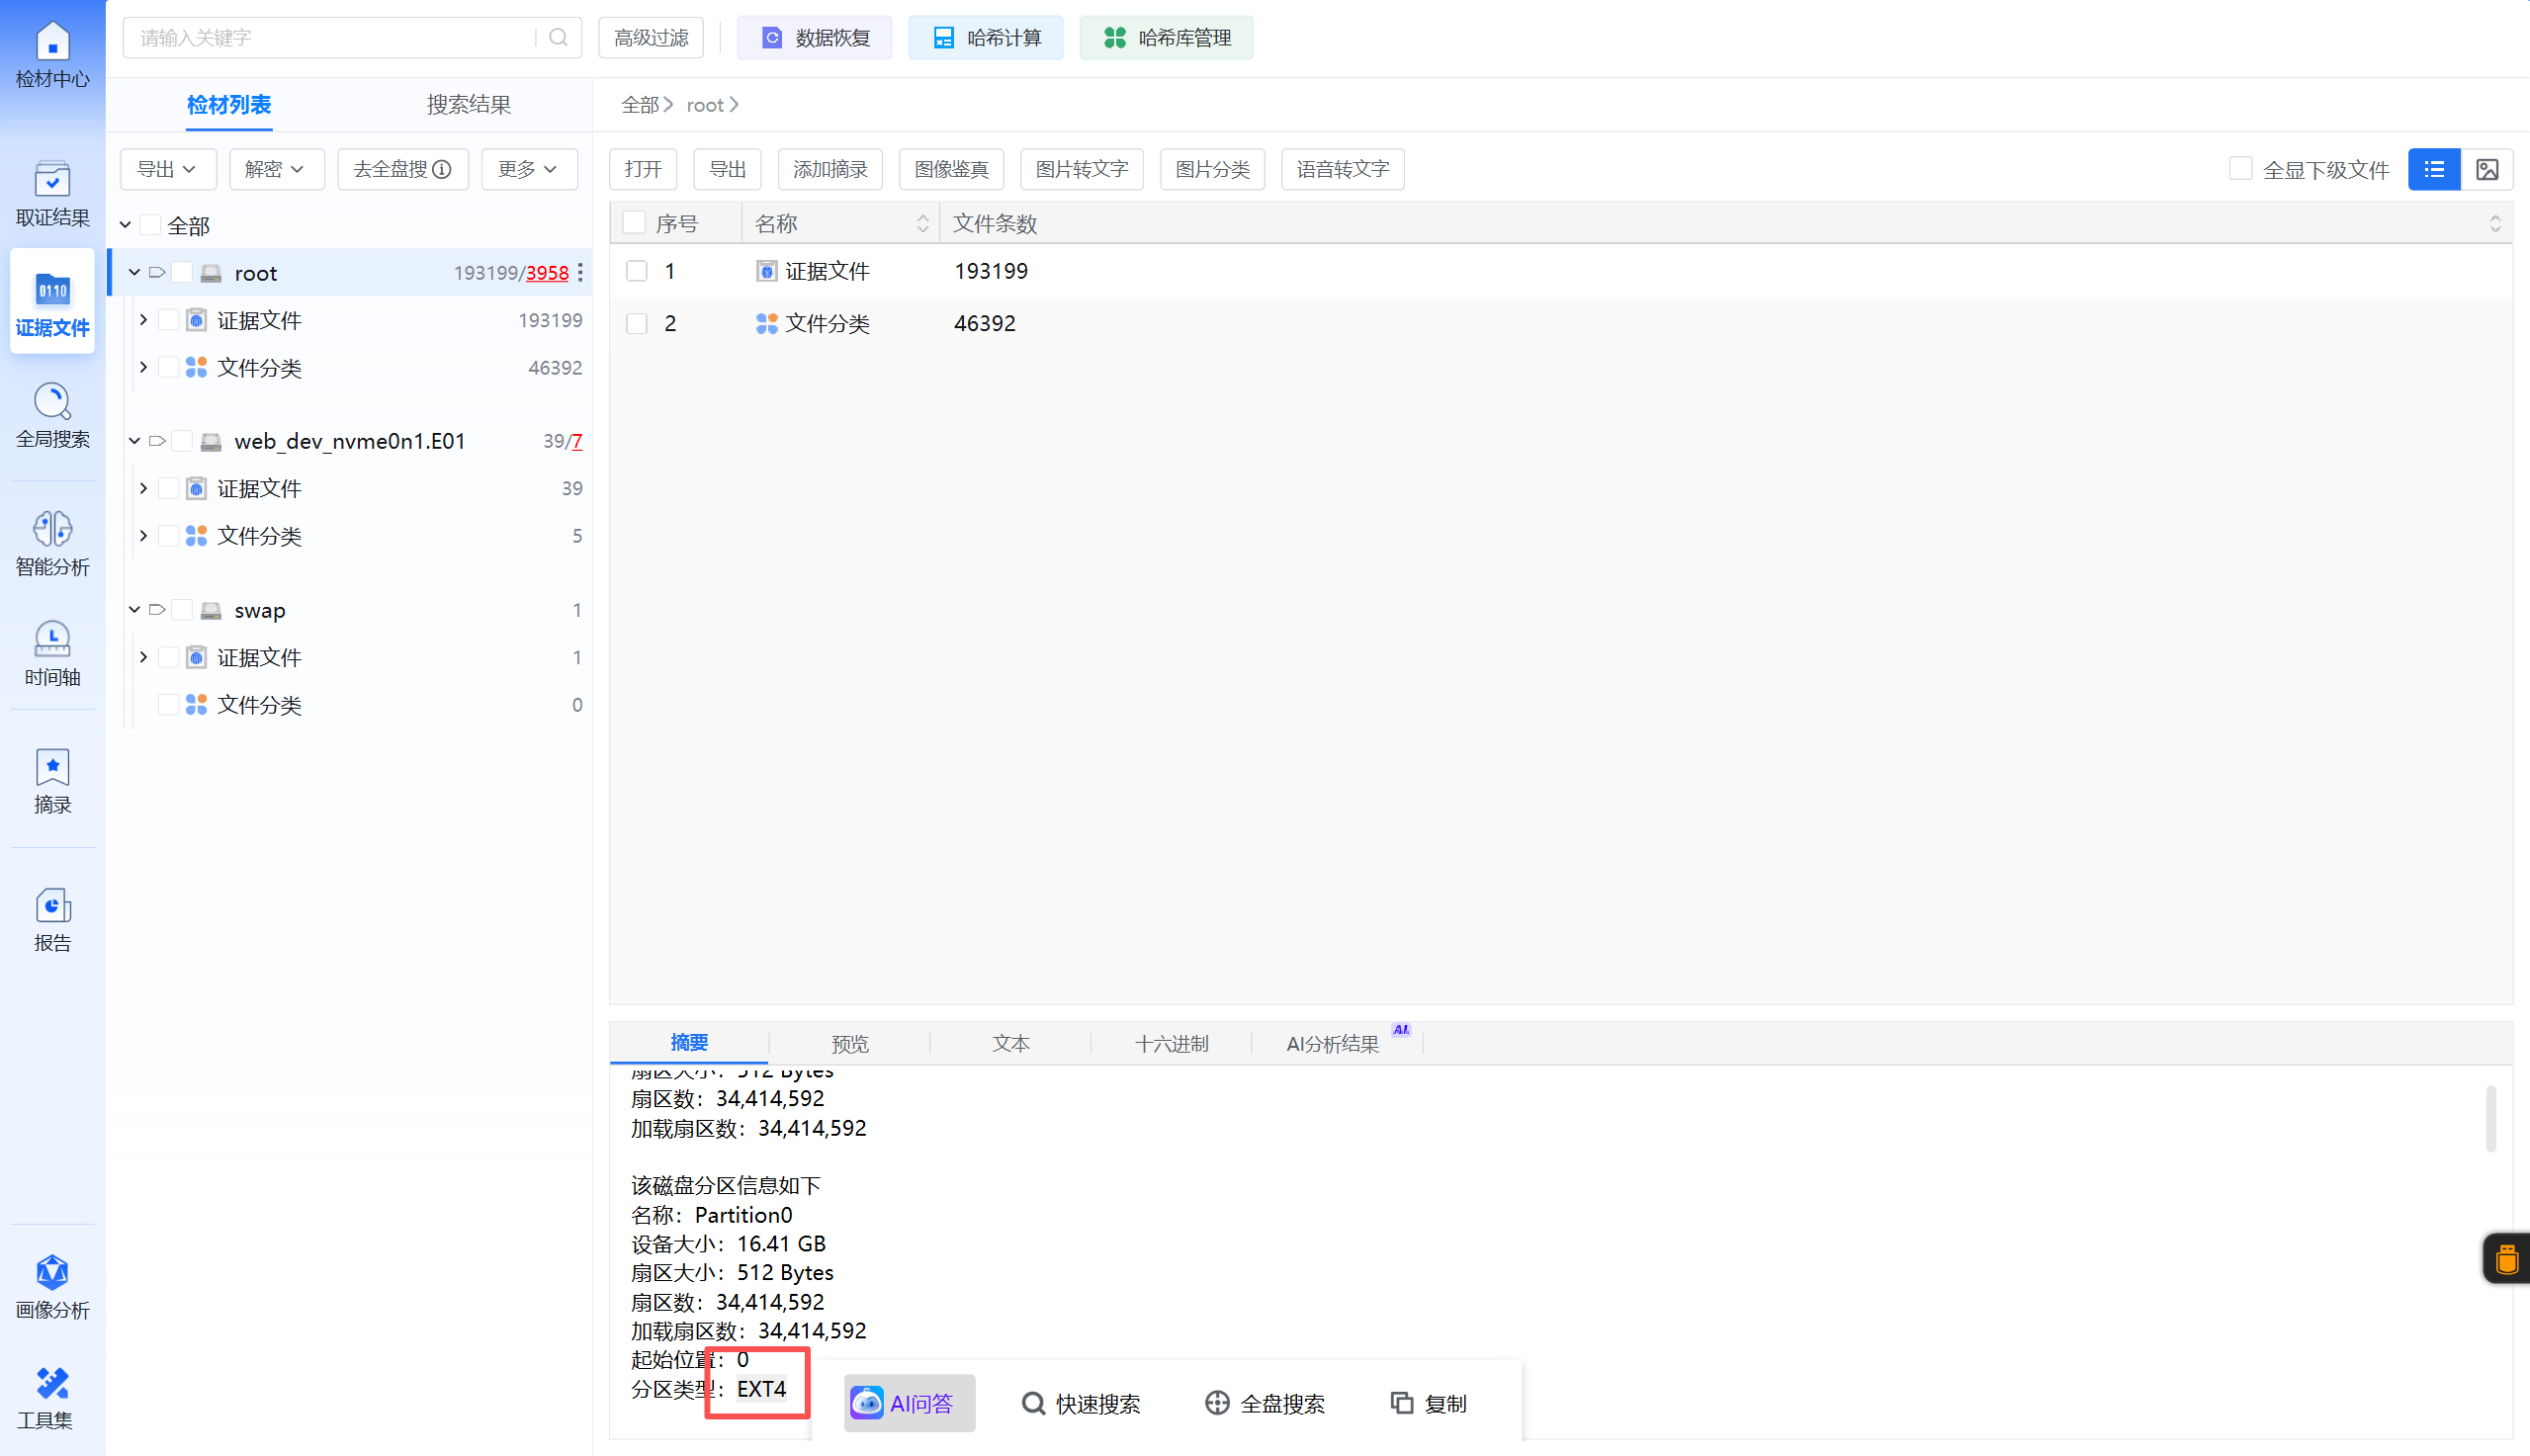
Task: Open 哈希库管理 tool
Action: coord(1166,38)
